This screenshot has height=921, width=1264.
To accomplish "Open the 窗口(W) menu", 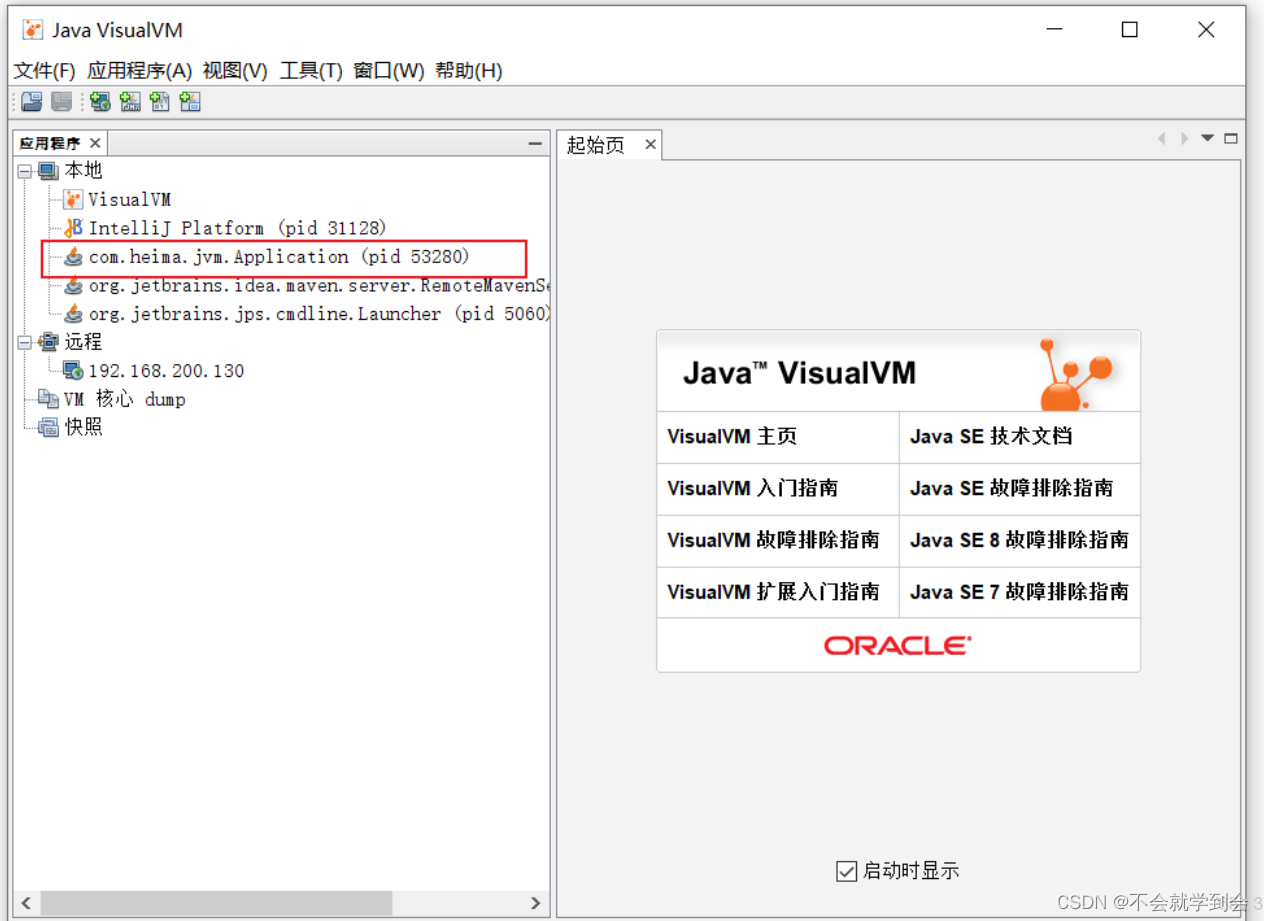I will [389, 71].
